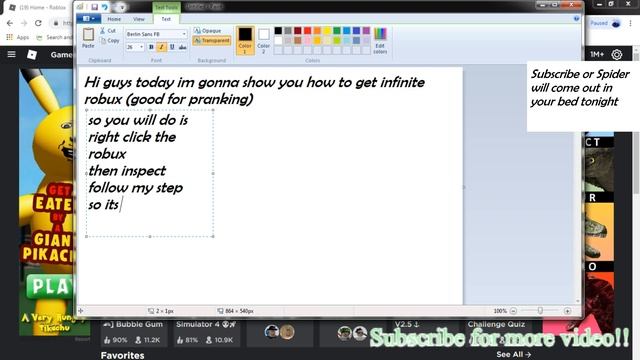Select Transparent background option
Screen dimensions: 640x360
tap(212, 40)
